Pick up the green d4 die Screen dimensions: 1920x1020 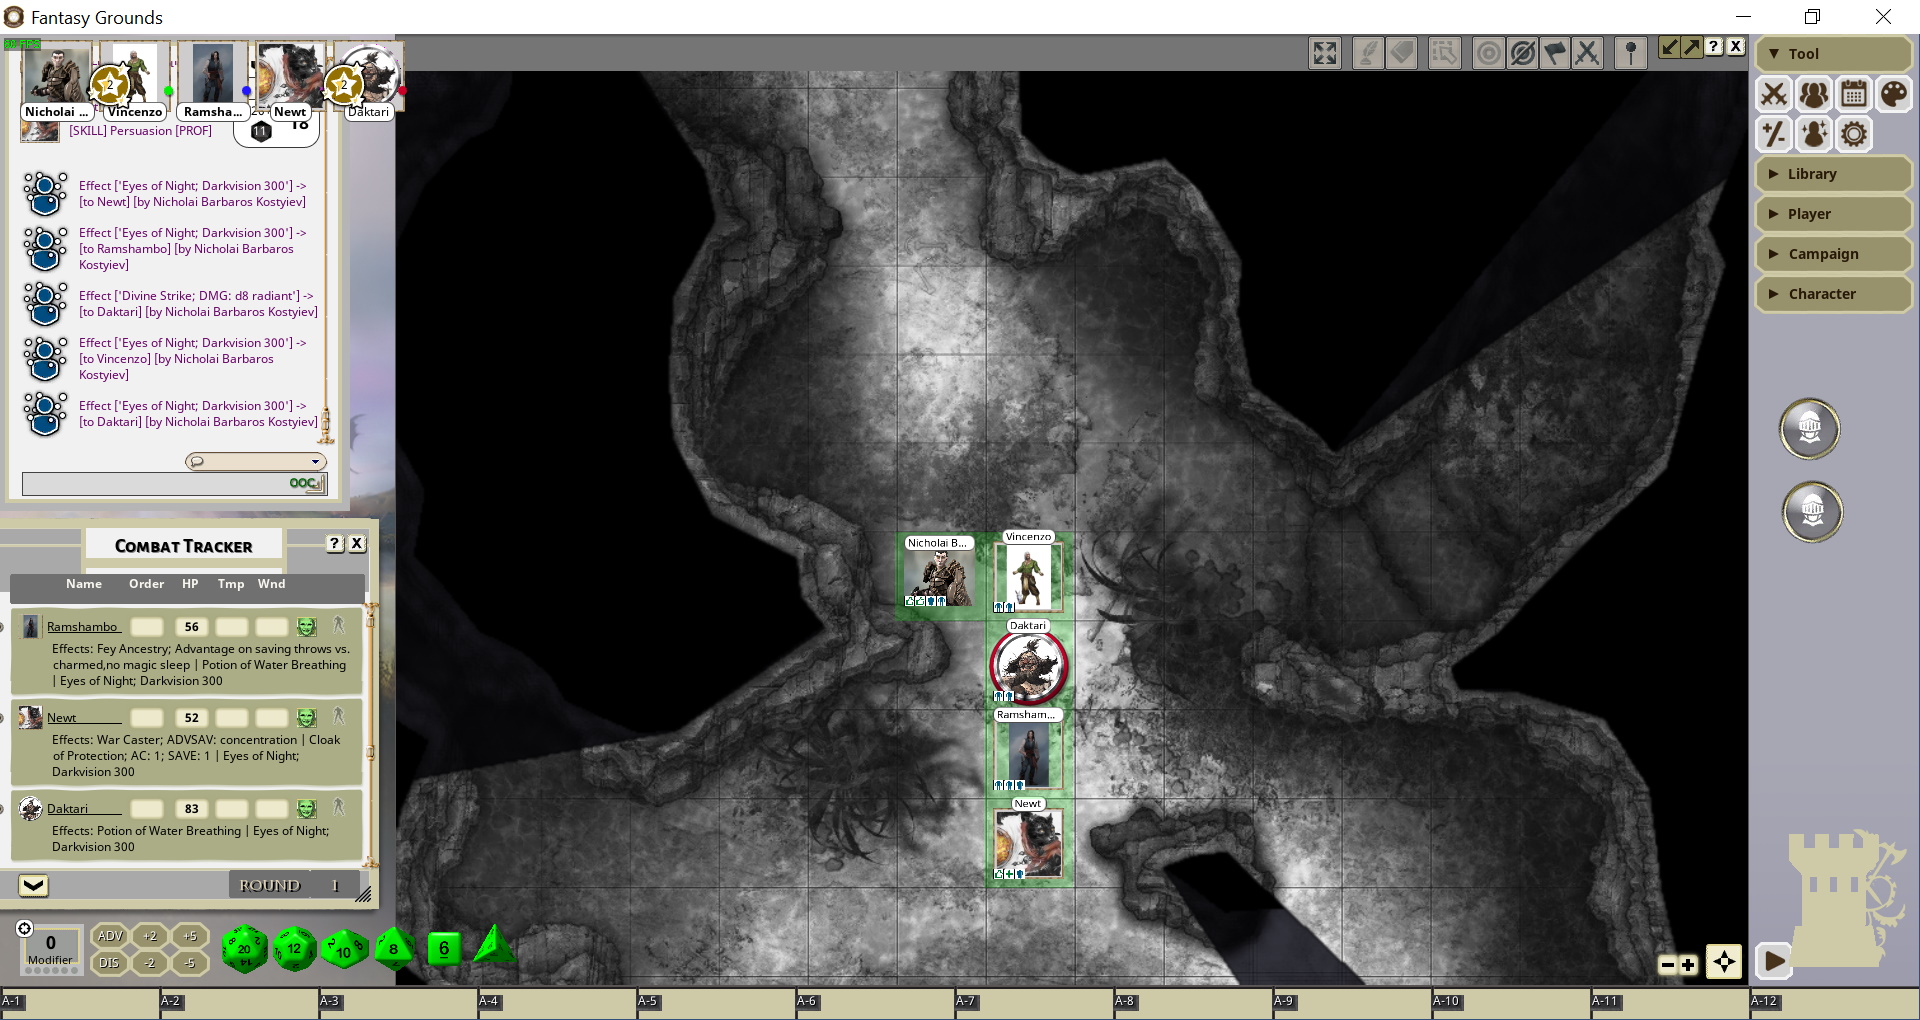pos(493,945)
